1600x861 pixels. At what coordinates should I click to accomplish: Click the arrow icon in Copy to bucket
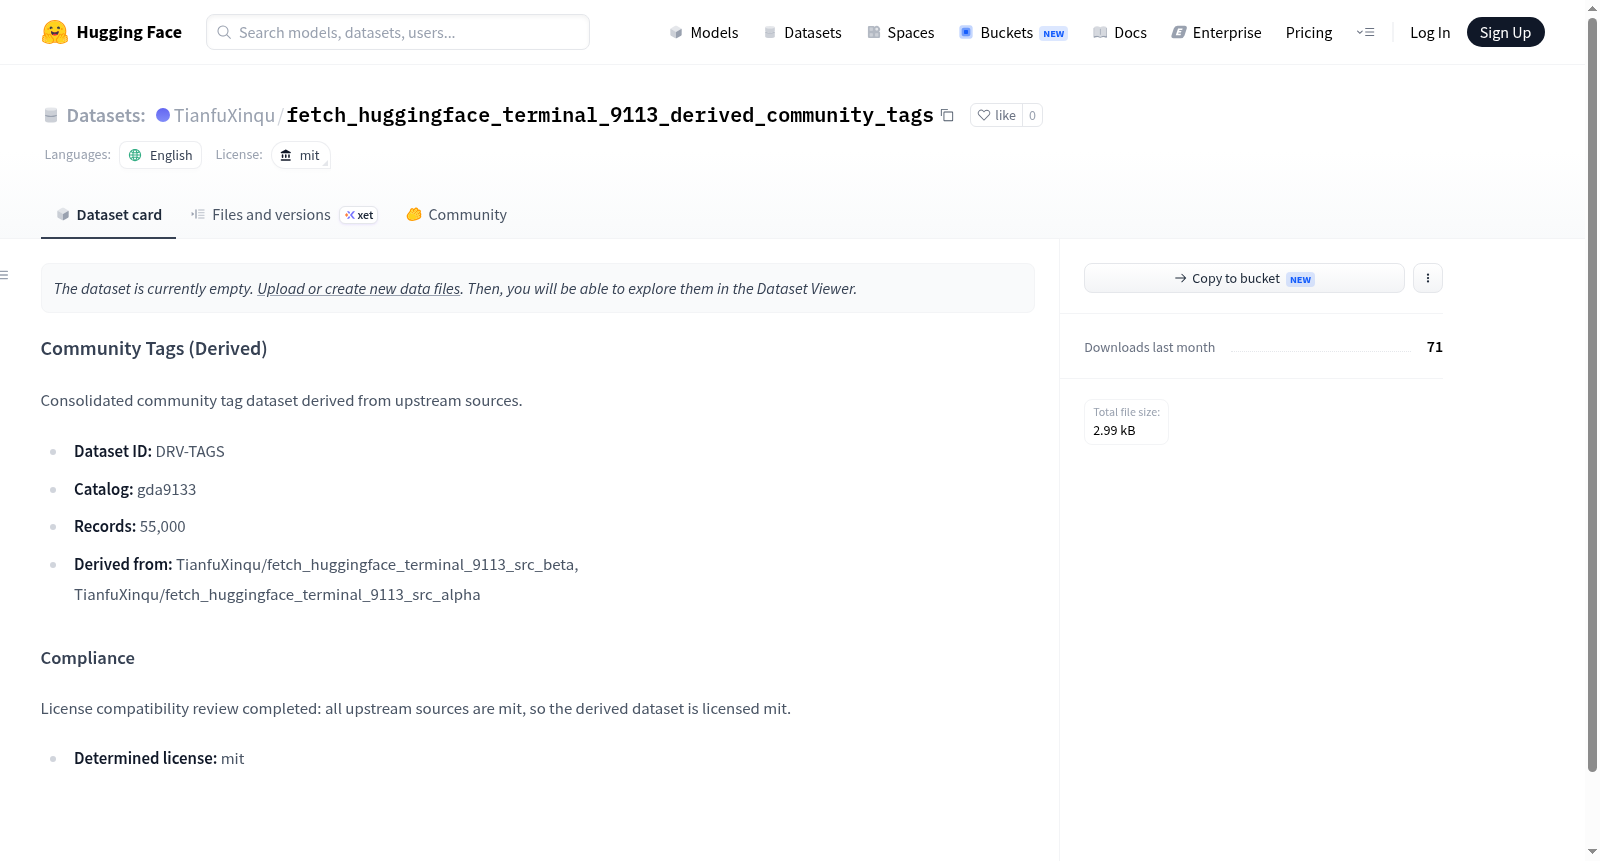(x=1181, y=278)
